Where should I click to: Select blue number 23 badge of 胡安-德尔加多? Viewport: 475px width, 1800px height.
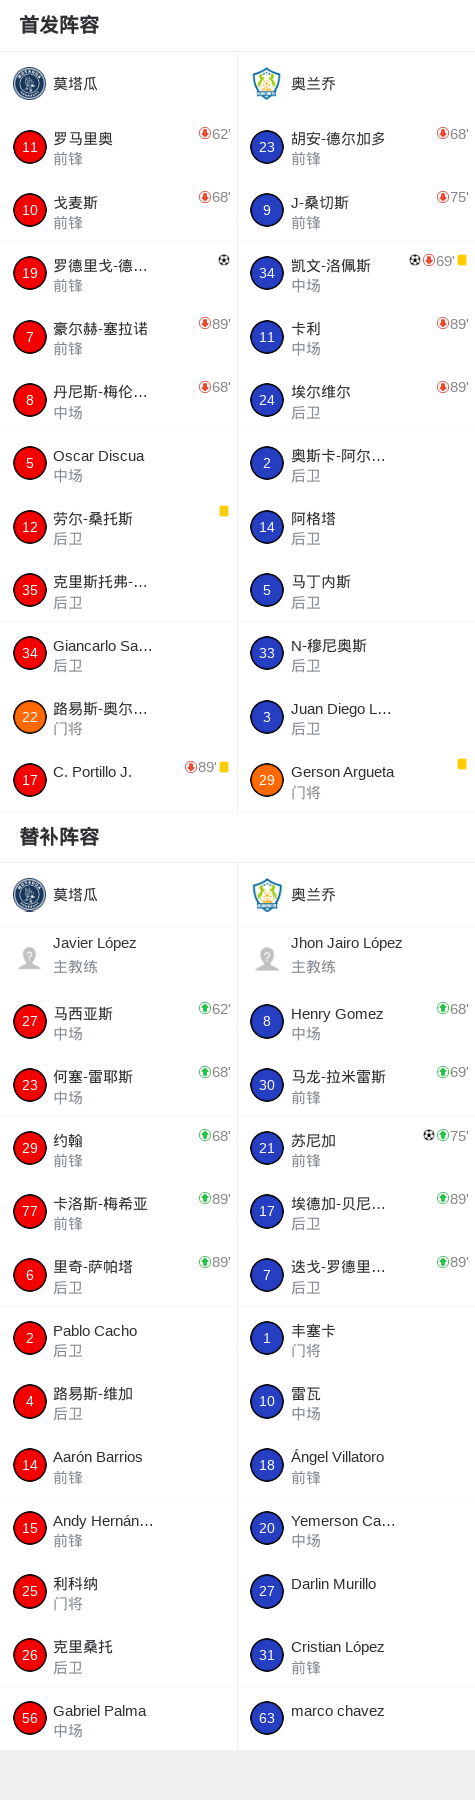click(x=267, y=147)
